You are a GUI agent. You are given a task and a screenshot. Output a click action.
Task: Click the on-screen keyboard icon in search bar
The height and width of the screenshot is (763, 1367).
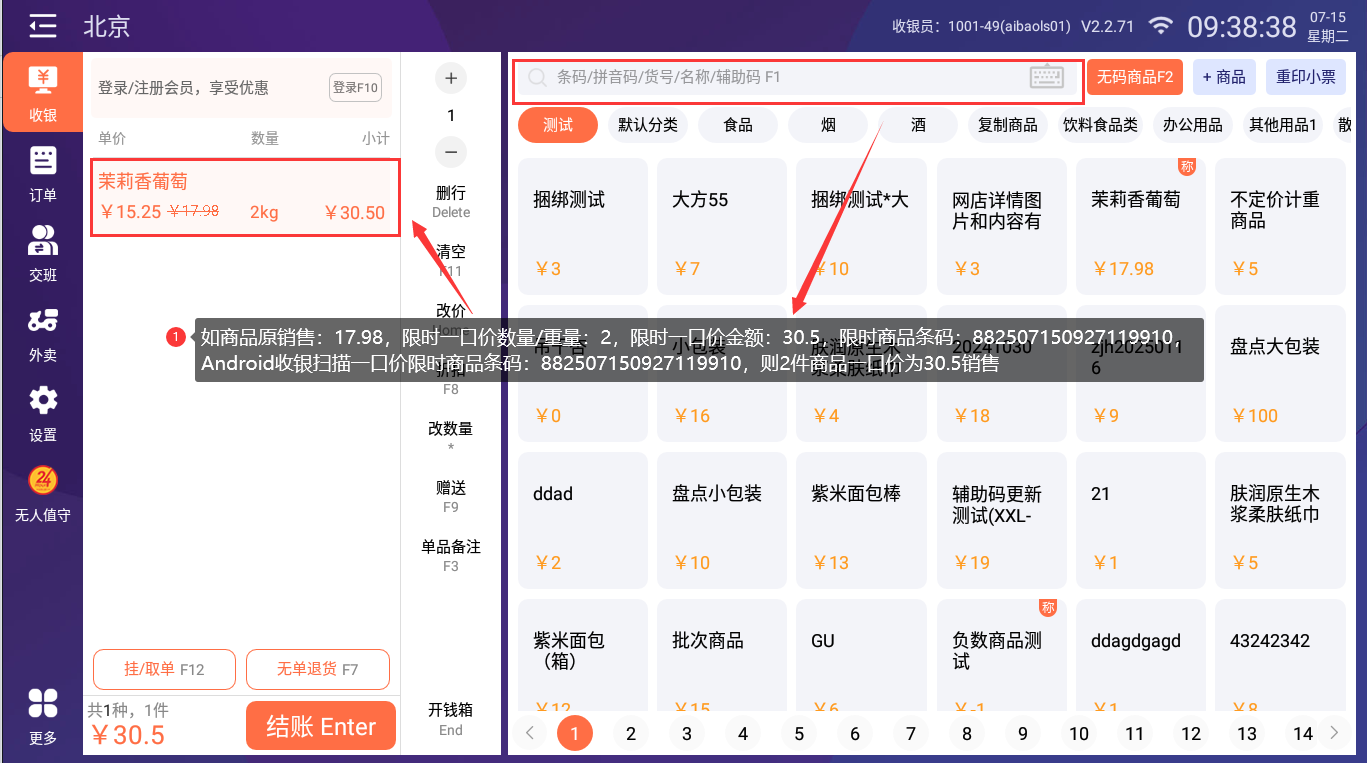[1046, 77]
